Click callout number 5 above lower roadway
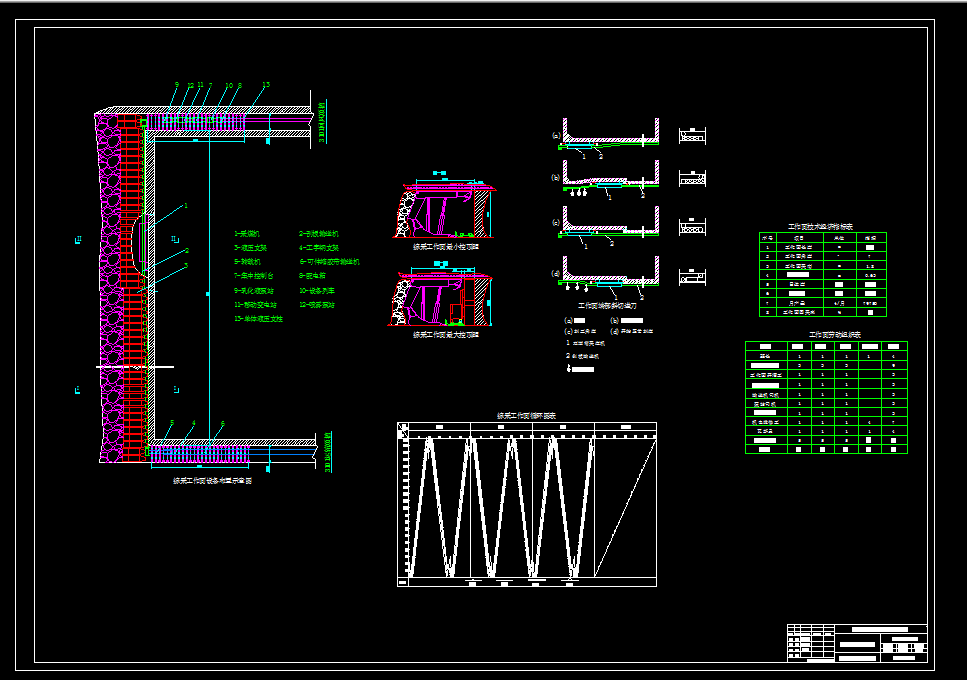Viewport: 967px width, 680px height. coord(172,423)
